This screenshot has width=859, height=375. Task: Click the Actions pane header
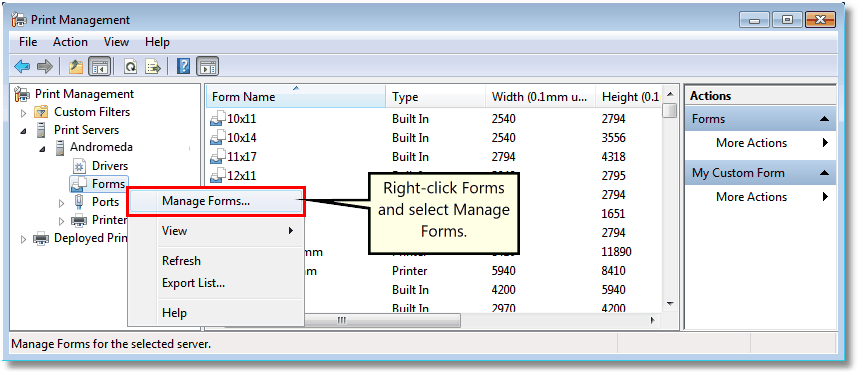pos(760,96)
